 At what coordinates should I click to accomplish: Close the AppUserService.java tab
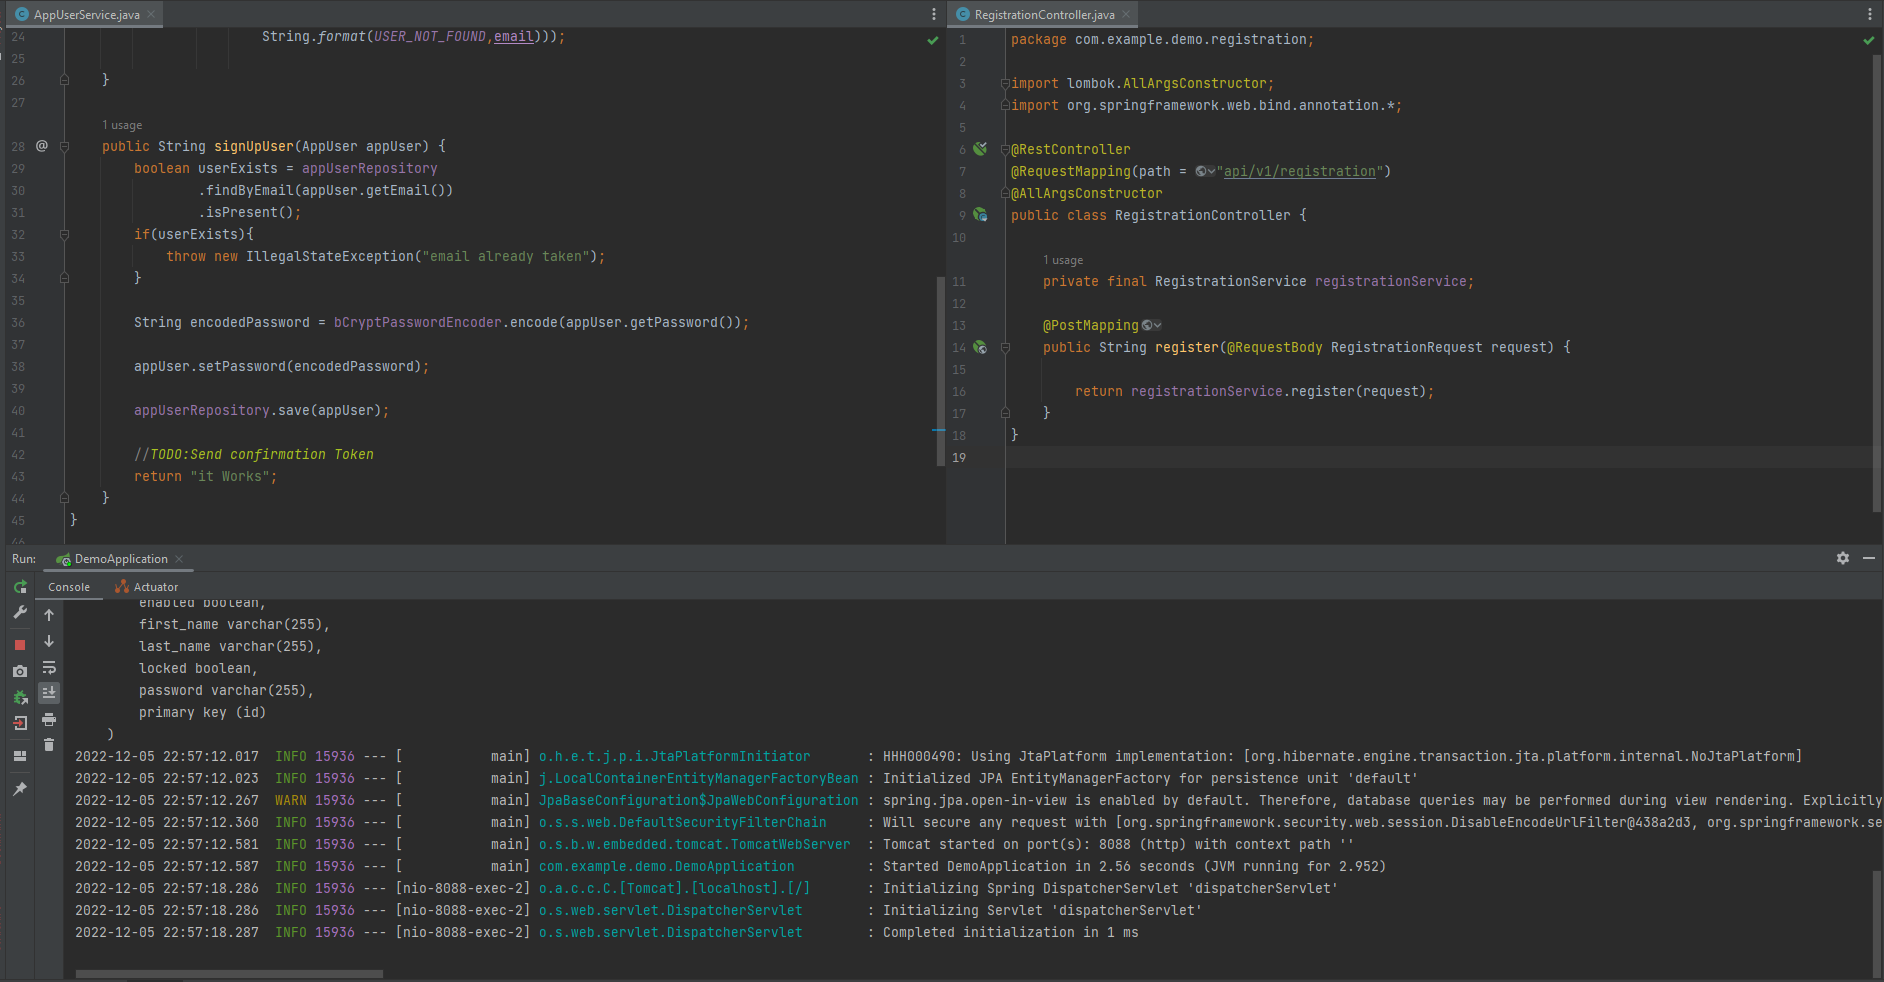tap(151, 14)
